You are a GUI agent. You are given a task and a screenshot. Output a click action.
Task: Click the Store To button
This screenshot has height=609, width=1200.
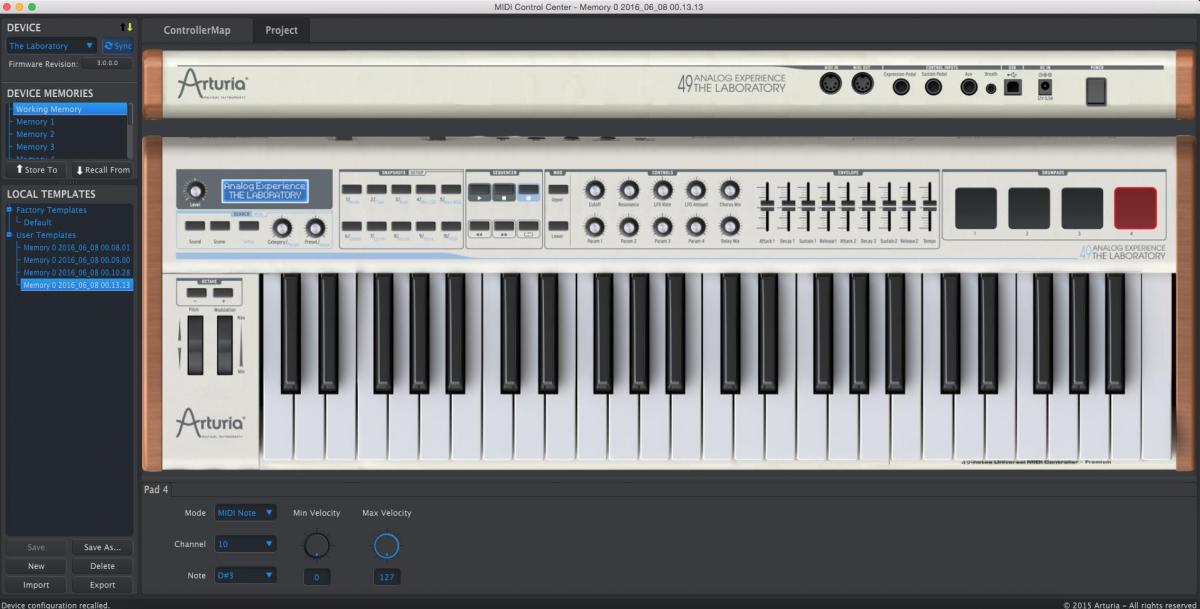[37, 170]
